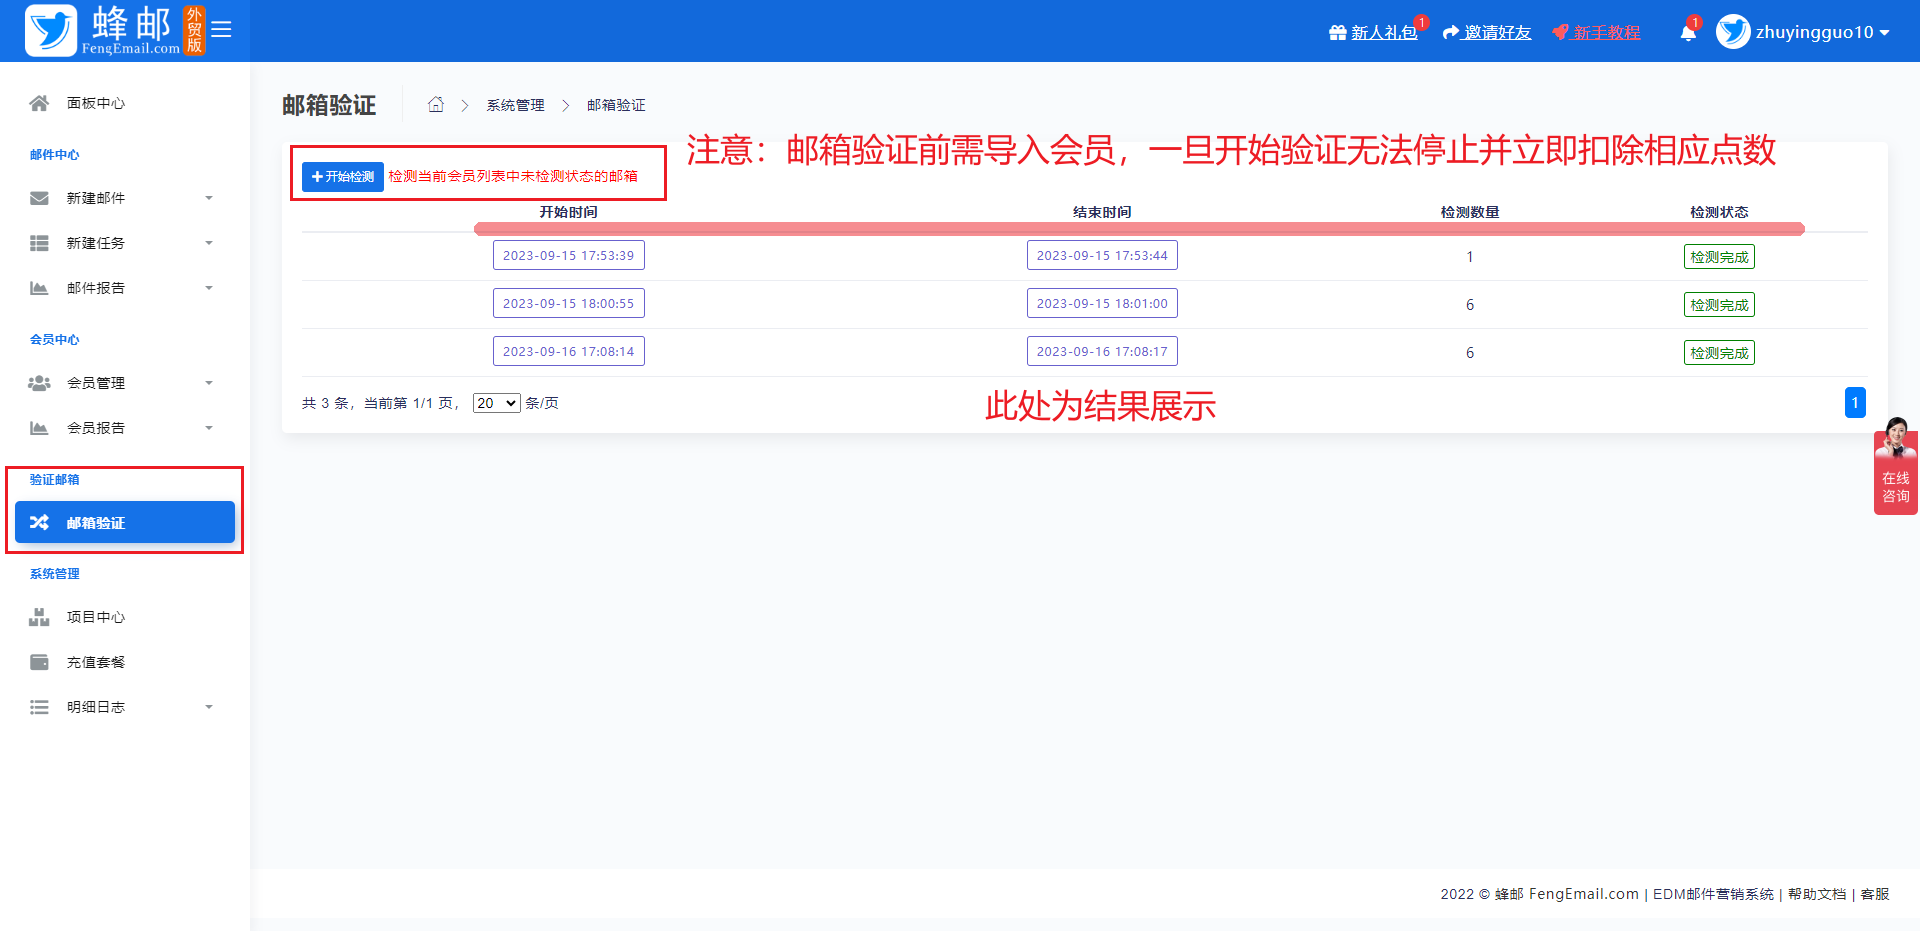Select the 邮箱验证 sidebar item
The image size is (1920, 931).
tap(125, 522)
